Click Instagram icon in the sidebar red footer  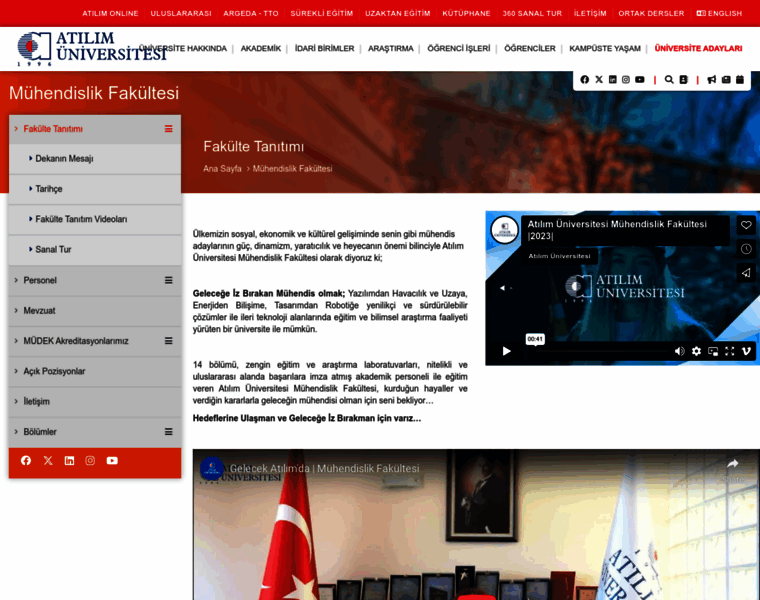tap(90, 460)
